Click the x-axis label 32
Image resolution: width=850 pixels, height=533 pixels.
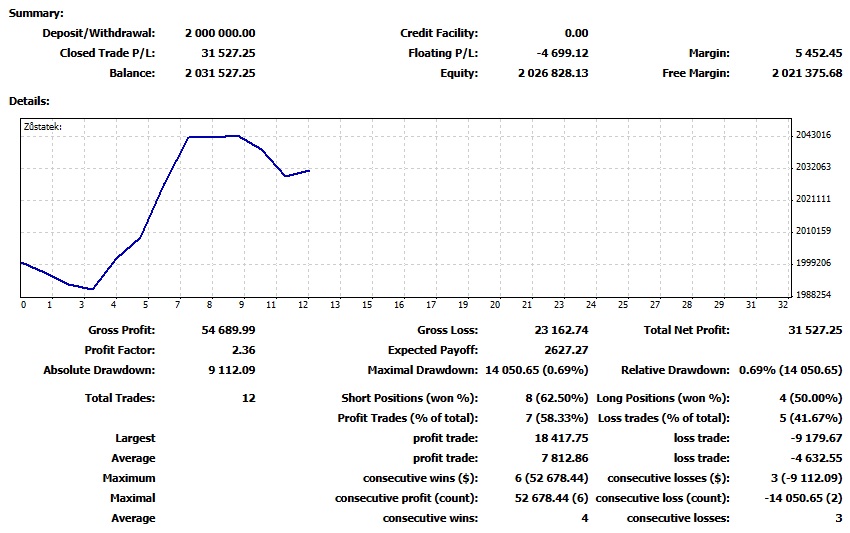783,305
